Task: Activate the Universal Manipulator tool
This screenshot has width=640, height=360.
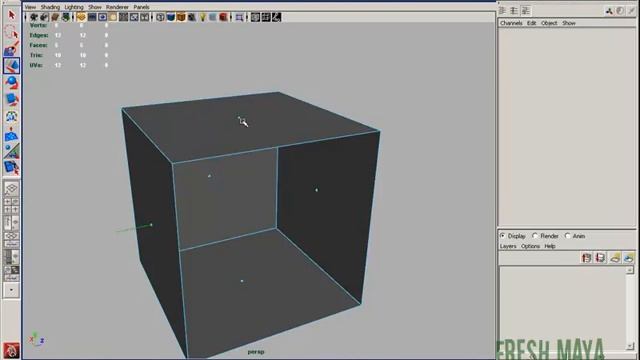Action: coord(11,117)
